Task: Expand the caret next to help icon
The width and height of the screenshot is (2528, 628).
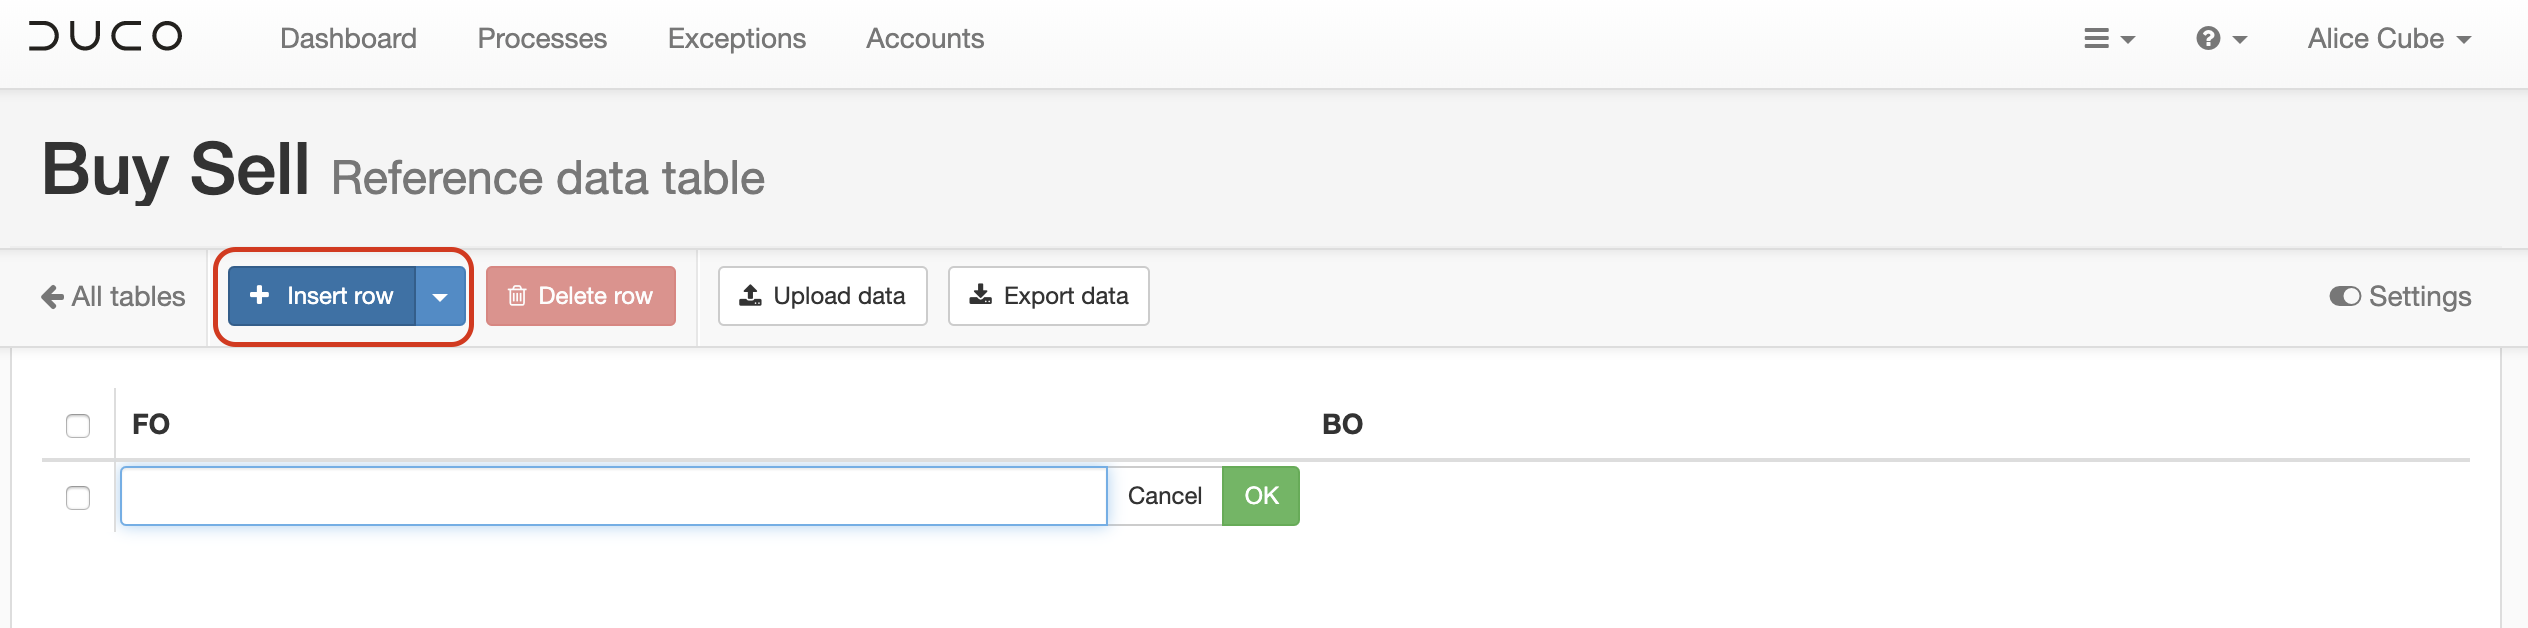Action: 2240,40
